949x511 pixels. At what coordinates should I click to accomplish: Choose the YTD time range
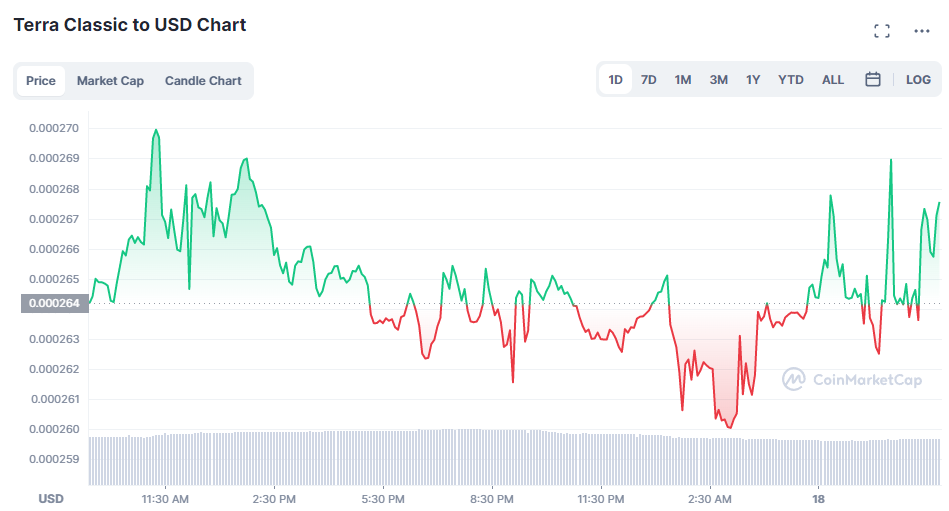click(790, 79)
